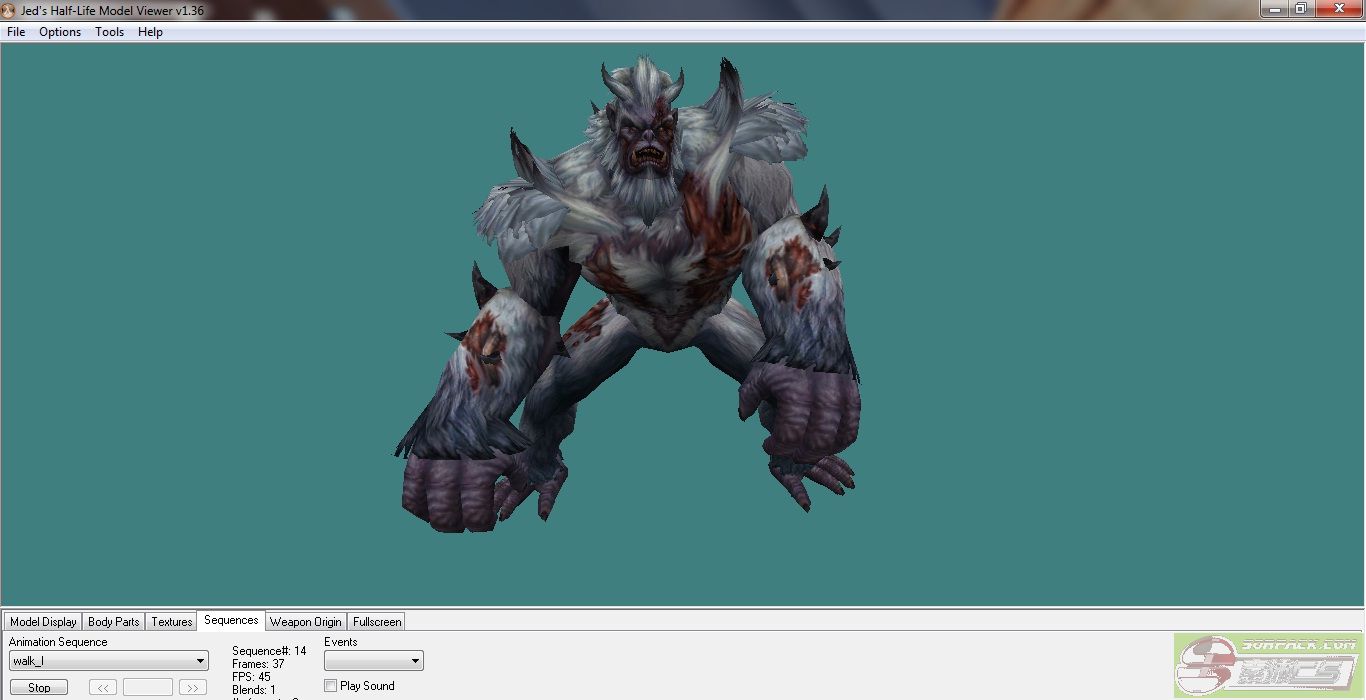1366x700 pixels.
Task: Go to the Fullscreen tab
Action: point(377,622)
